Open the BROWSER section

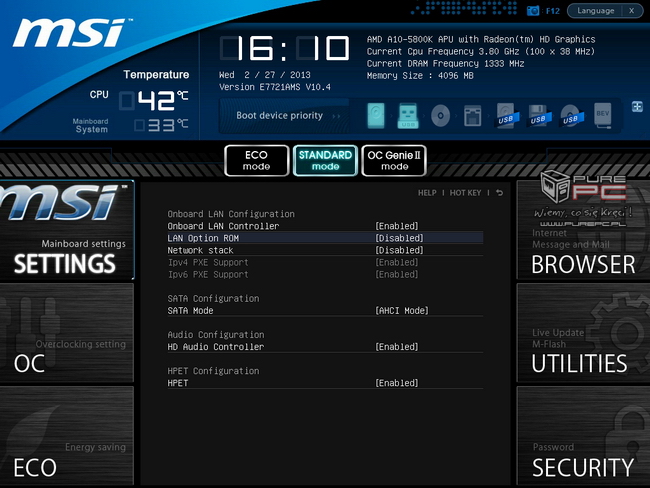(x=583, y=231)
